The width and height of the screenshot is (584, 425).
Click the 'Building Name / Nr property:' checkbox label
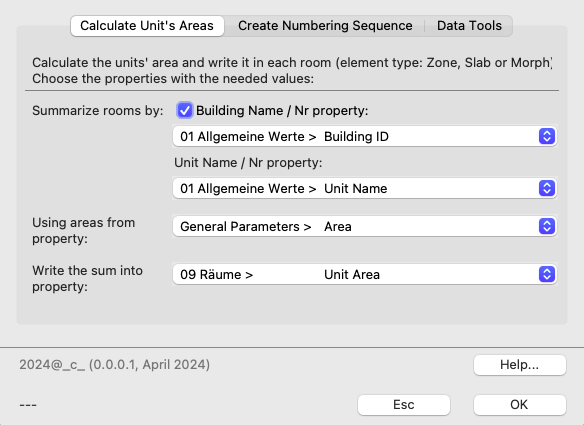tap(282, 111)
